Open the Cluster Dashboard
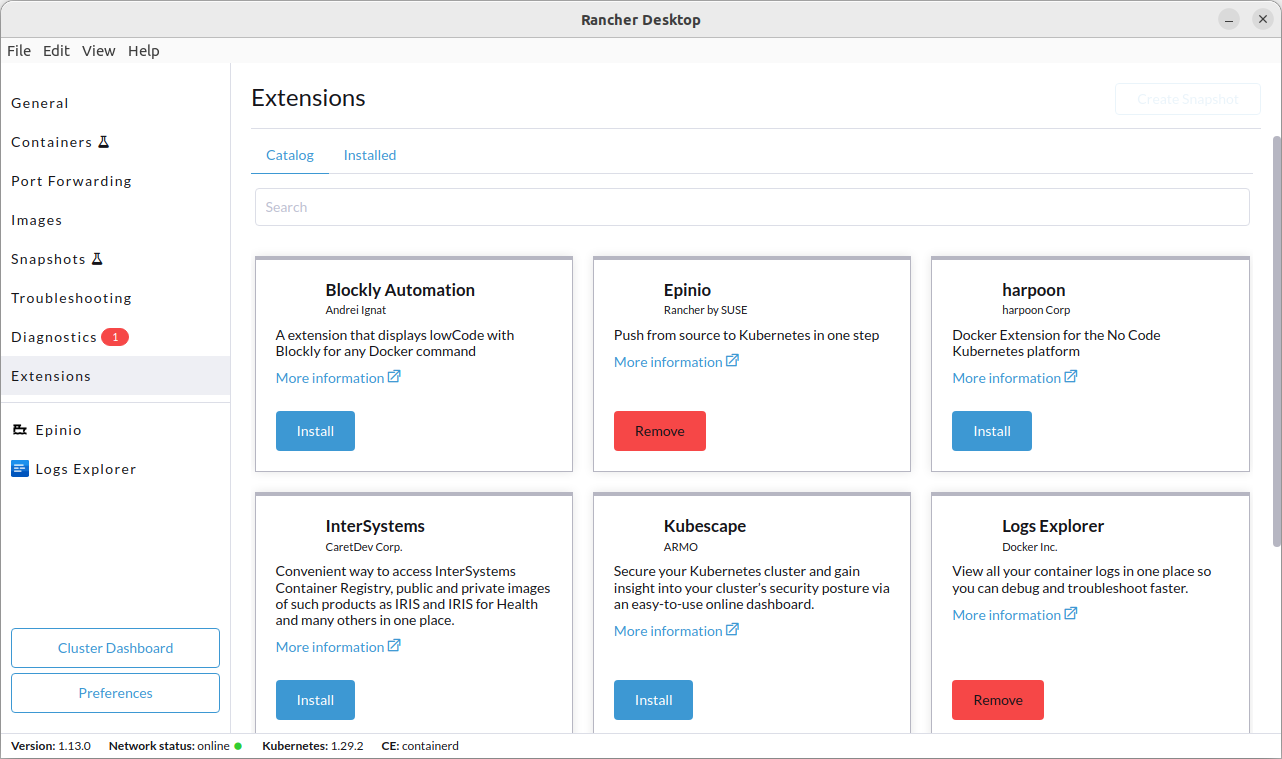 click(x=115, y=648)
